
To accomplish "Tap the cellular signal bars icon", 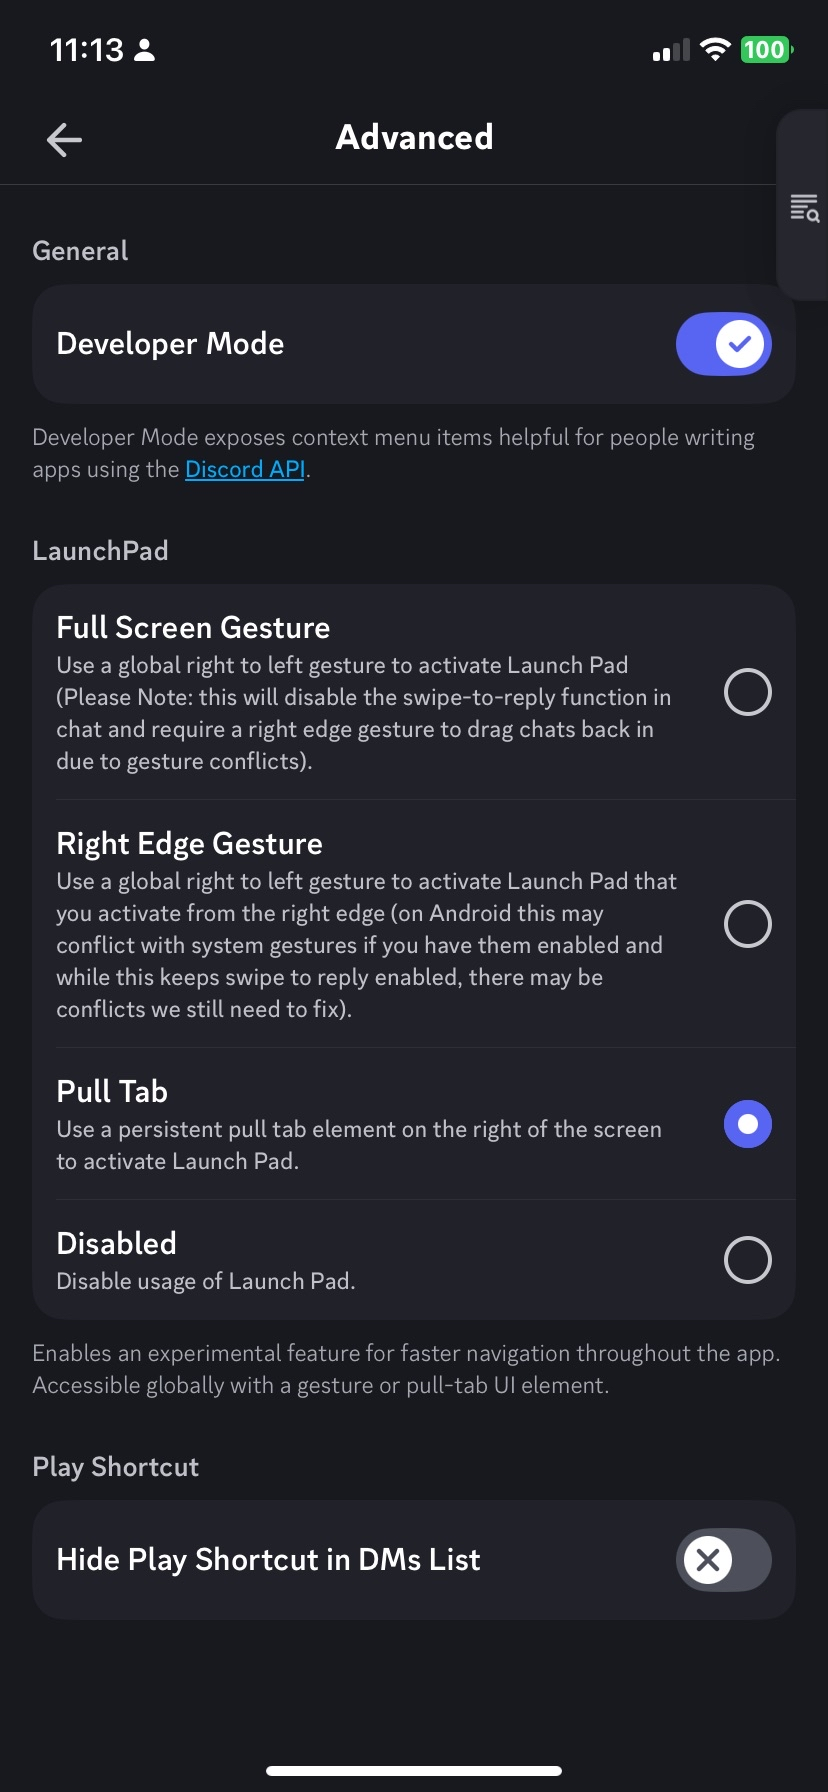I will [671, 50].
